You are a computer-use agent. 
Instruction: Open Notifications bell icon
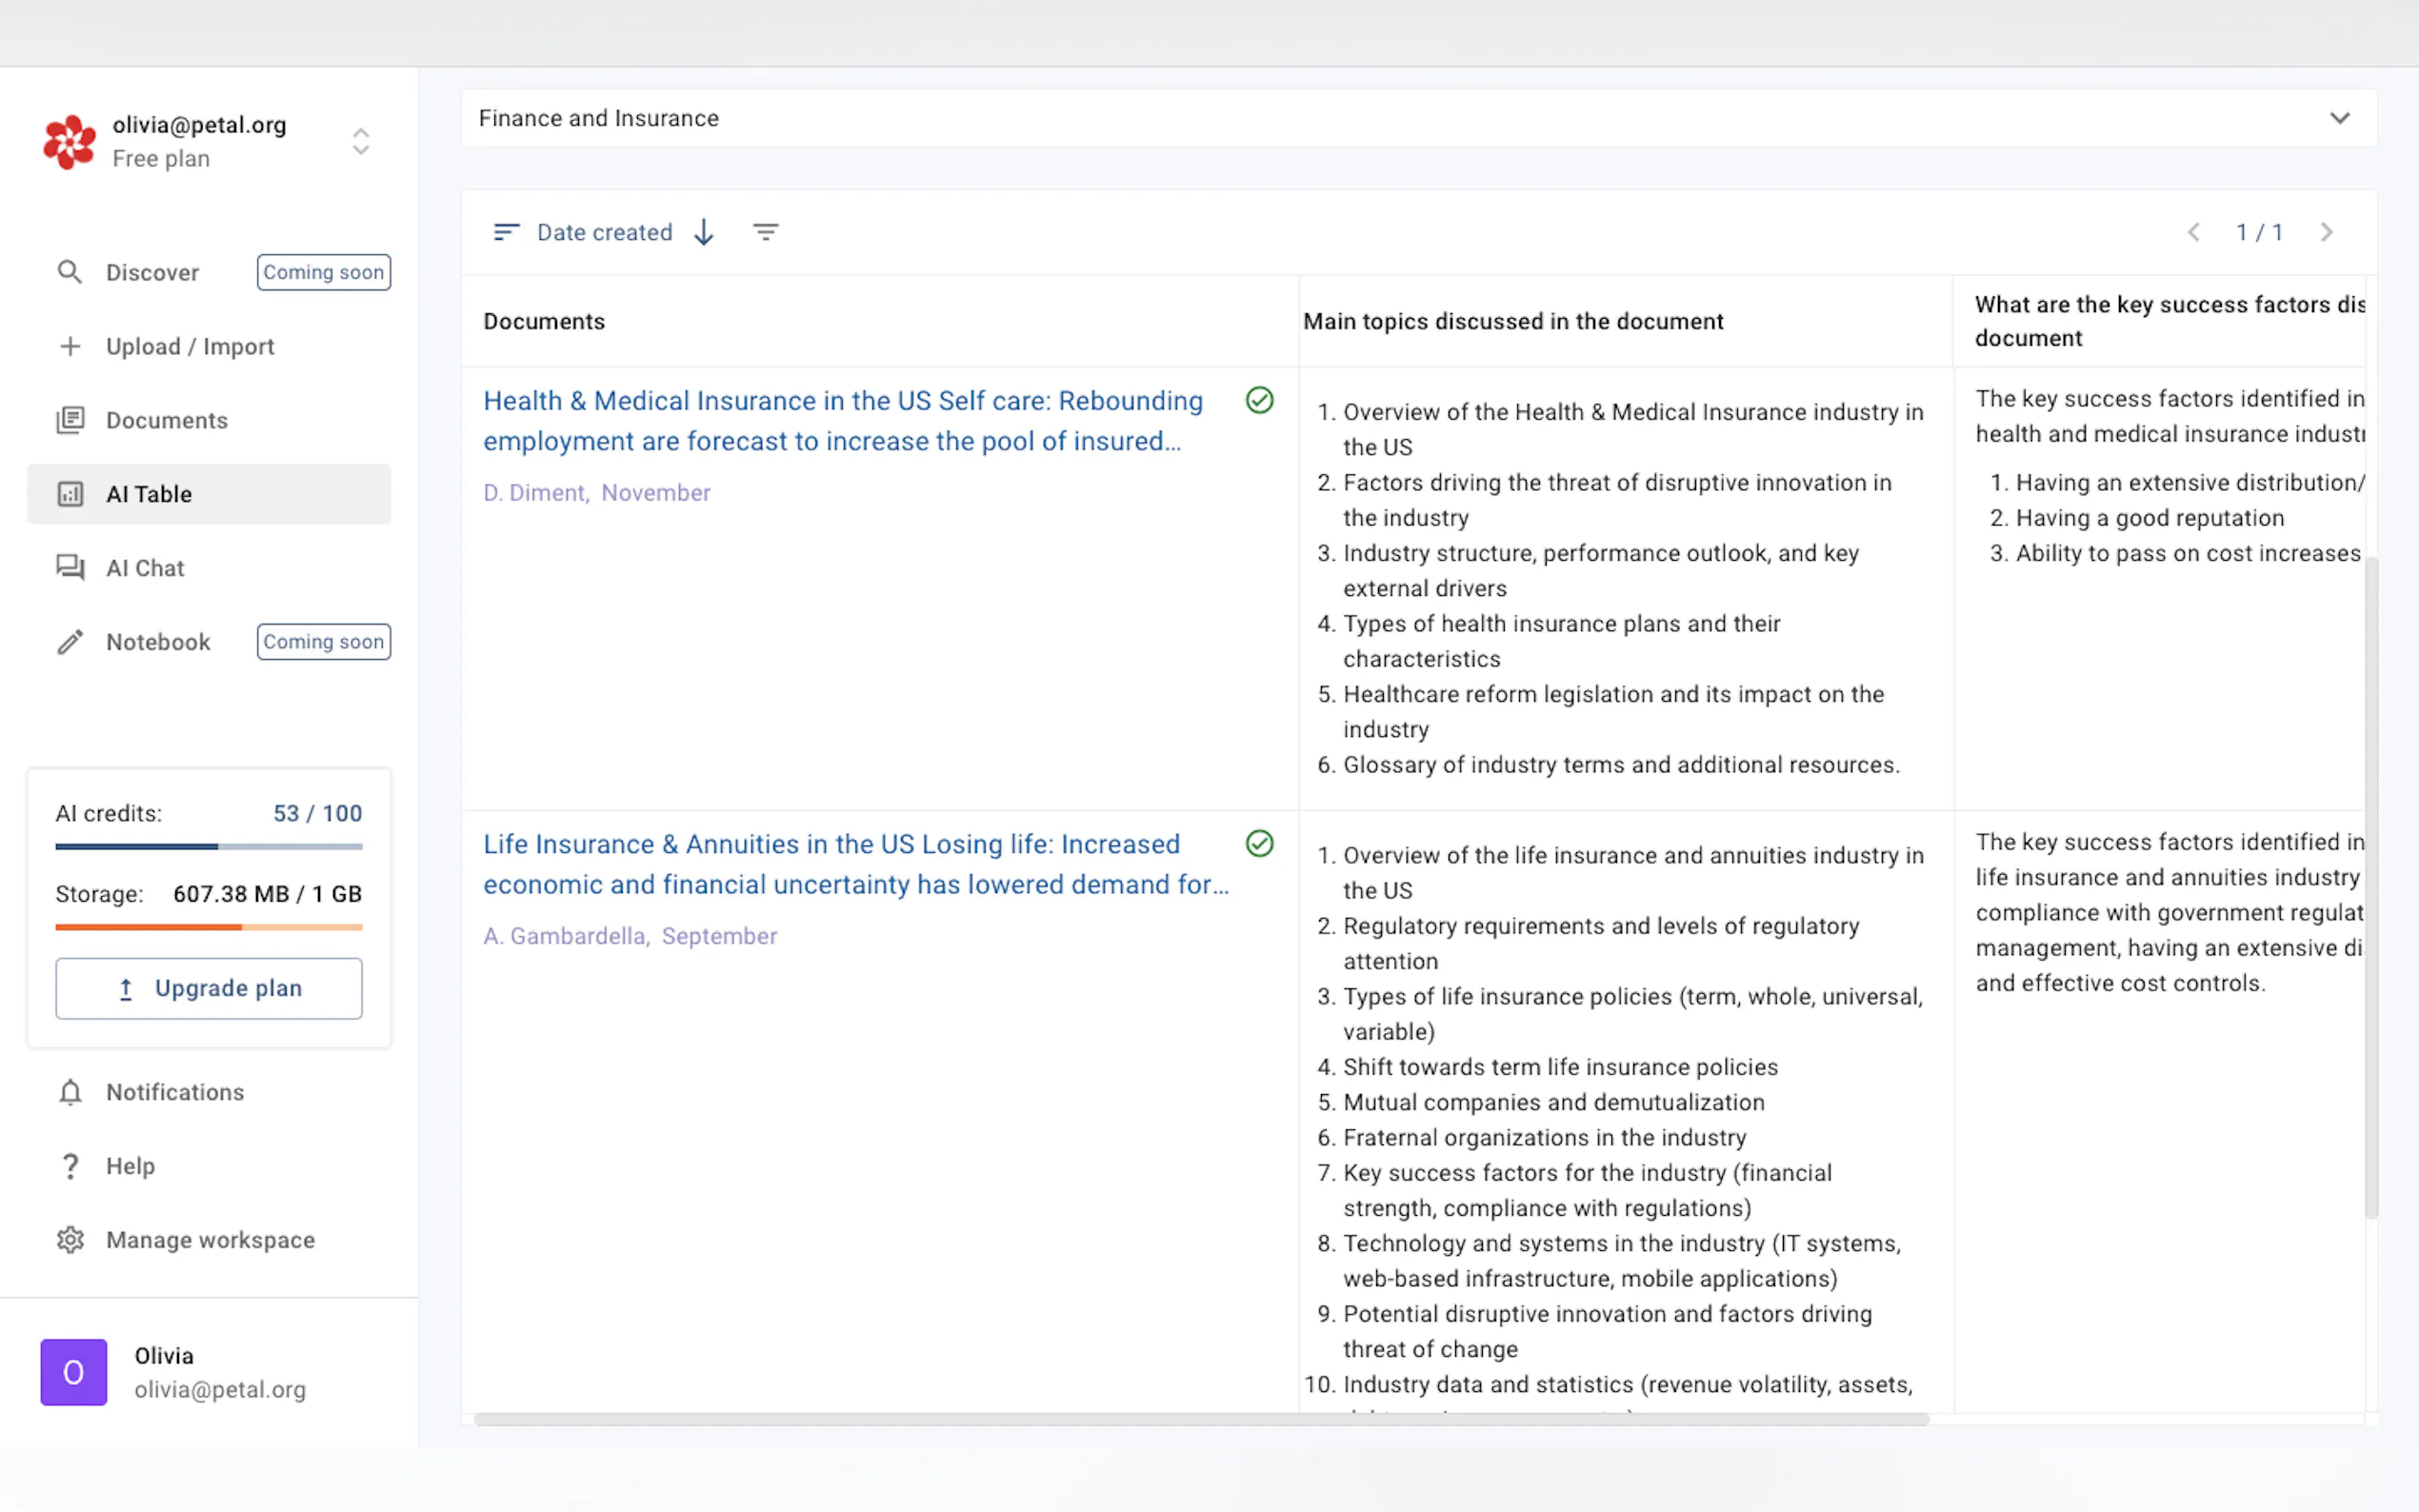click(x=69, y=1092)
